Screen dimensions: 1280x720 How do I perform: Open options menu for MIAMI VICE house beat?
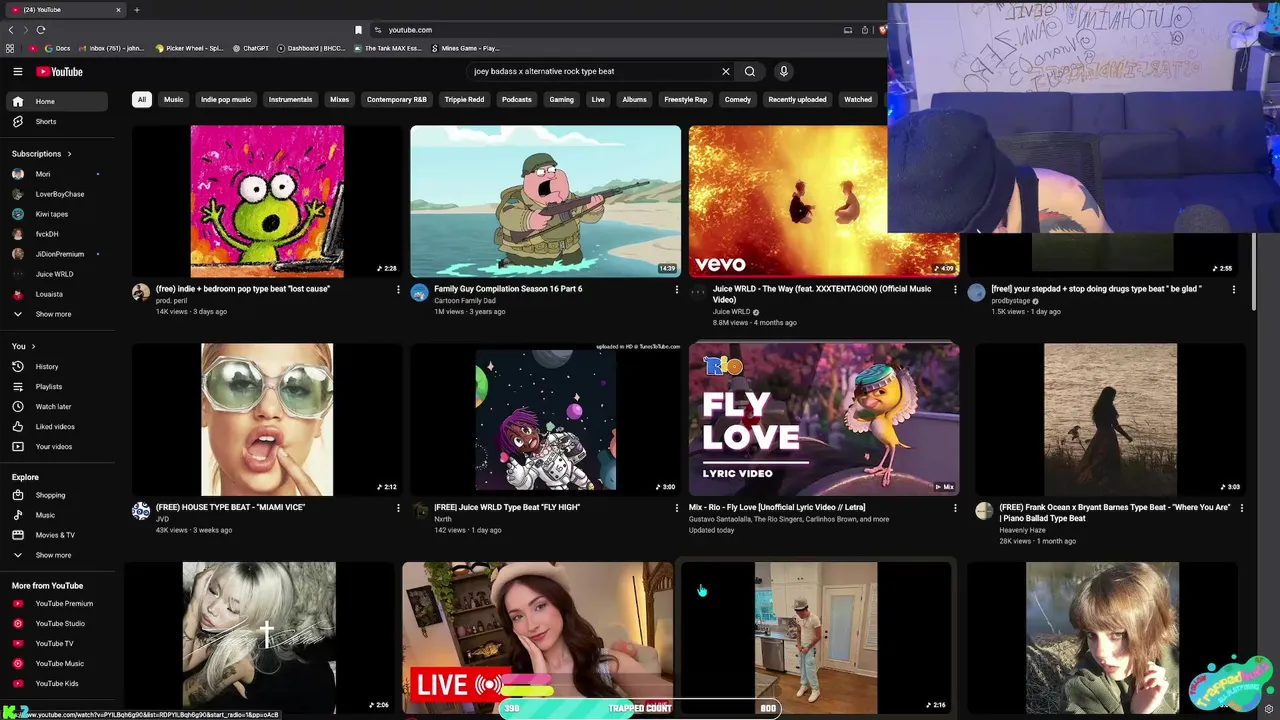(x=398, y=508)
